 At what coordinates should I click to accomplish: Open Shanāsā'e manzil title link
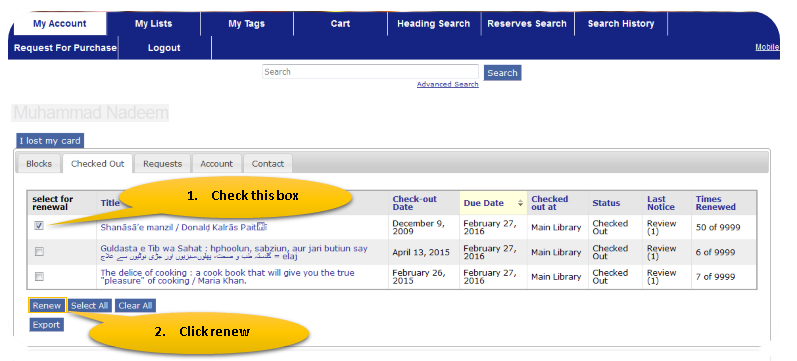point(183,227)
